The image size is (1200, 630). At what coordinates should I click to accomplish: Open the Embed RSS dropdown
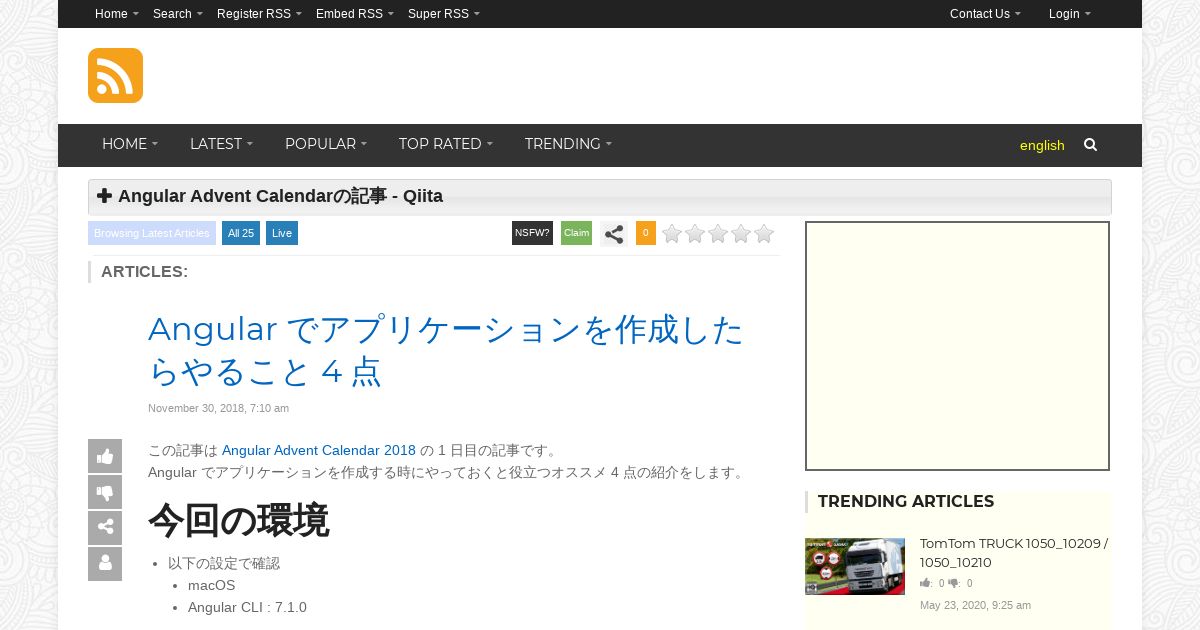point(355,14)
